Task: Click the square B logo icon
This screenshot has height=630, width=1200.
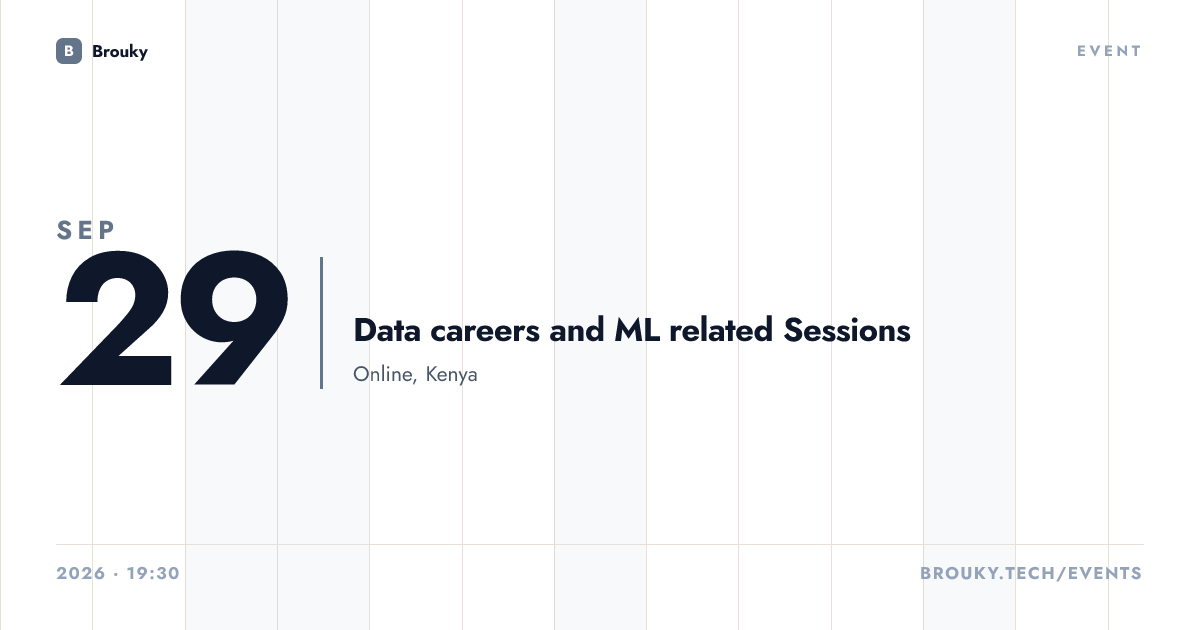Action: 69,51
